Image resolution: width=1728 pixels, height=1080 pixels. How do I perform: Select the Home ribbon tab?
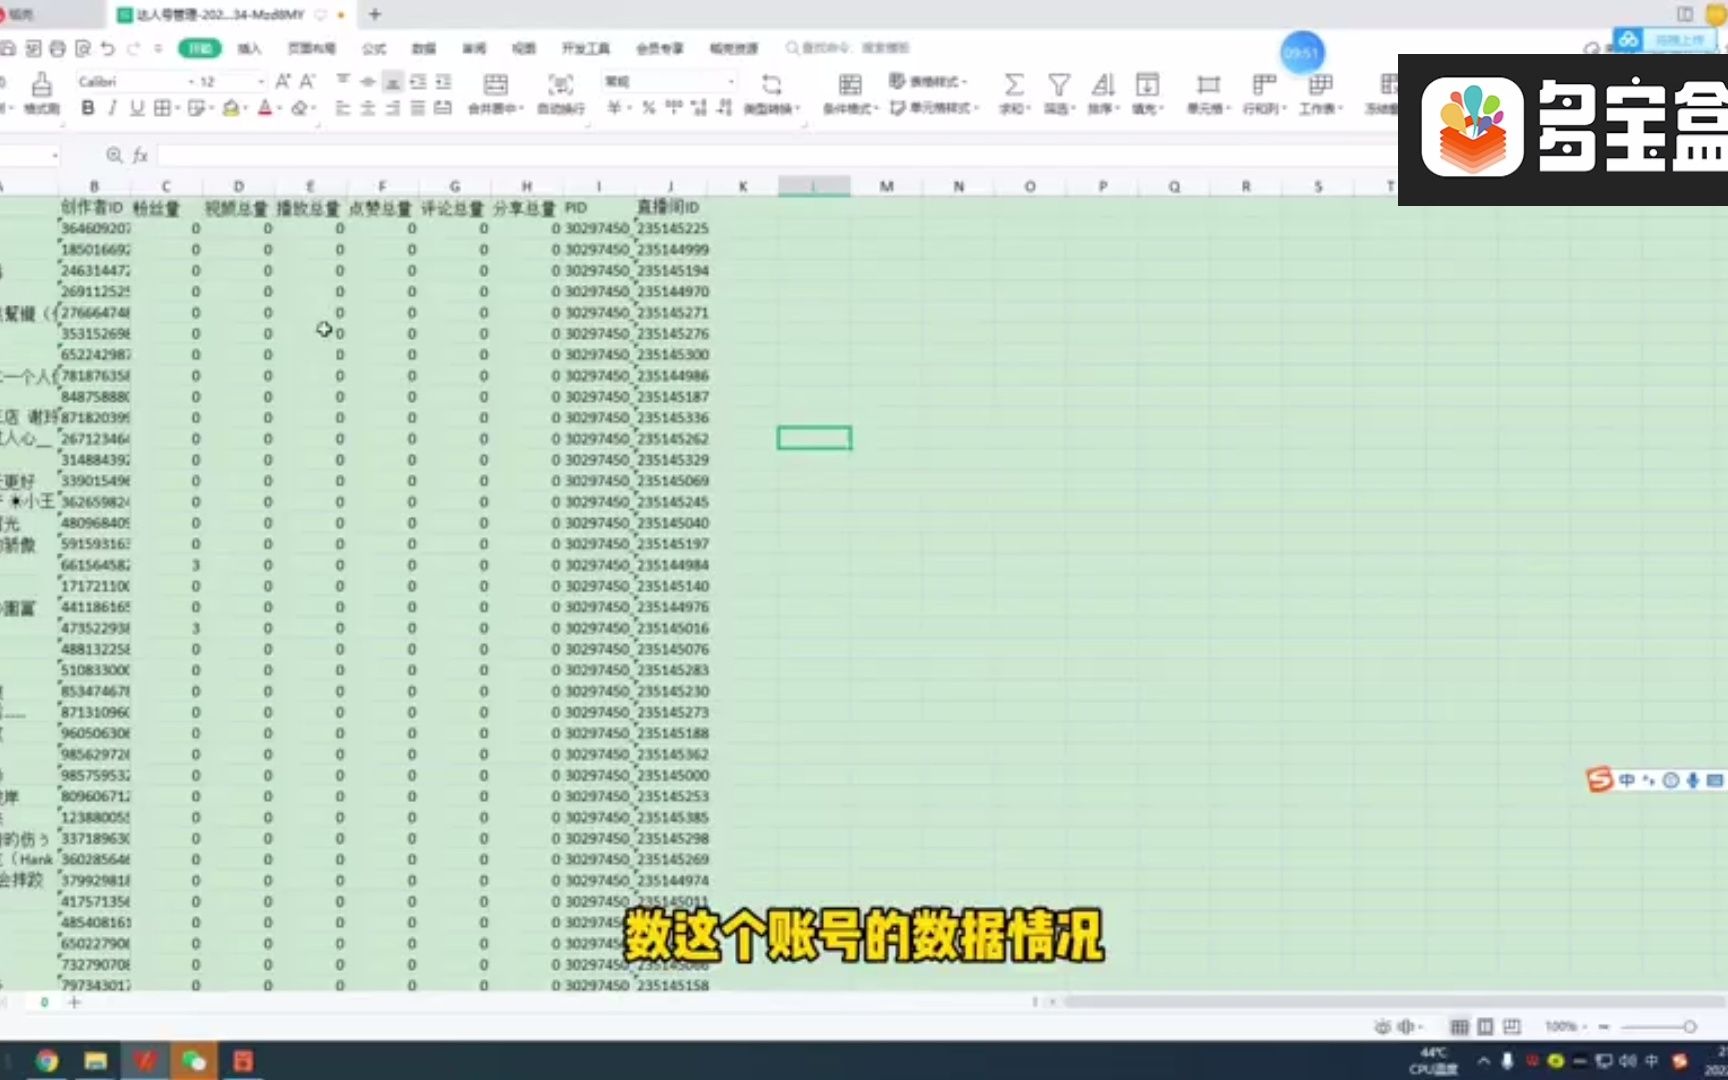click(200, 48)
